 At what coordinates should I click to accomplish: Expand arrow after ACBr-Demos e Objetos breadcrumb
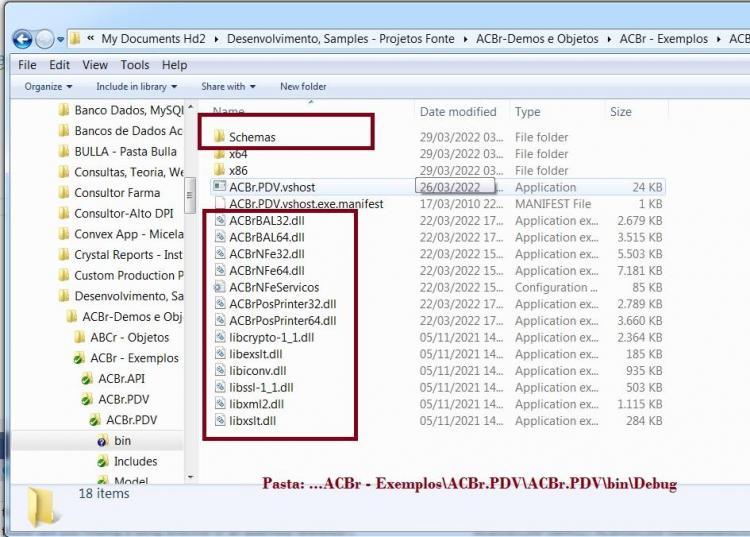click(609, 39)
